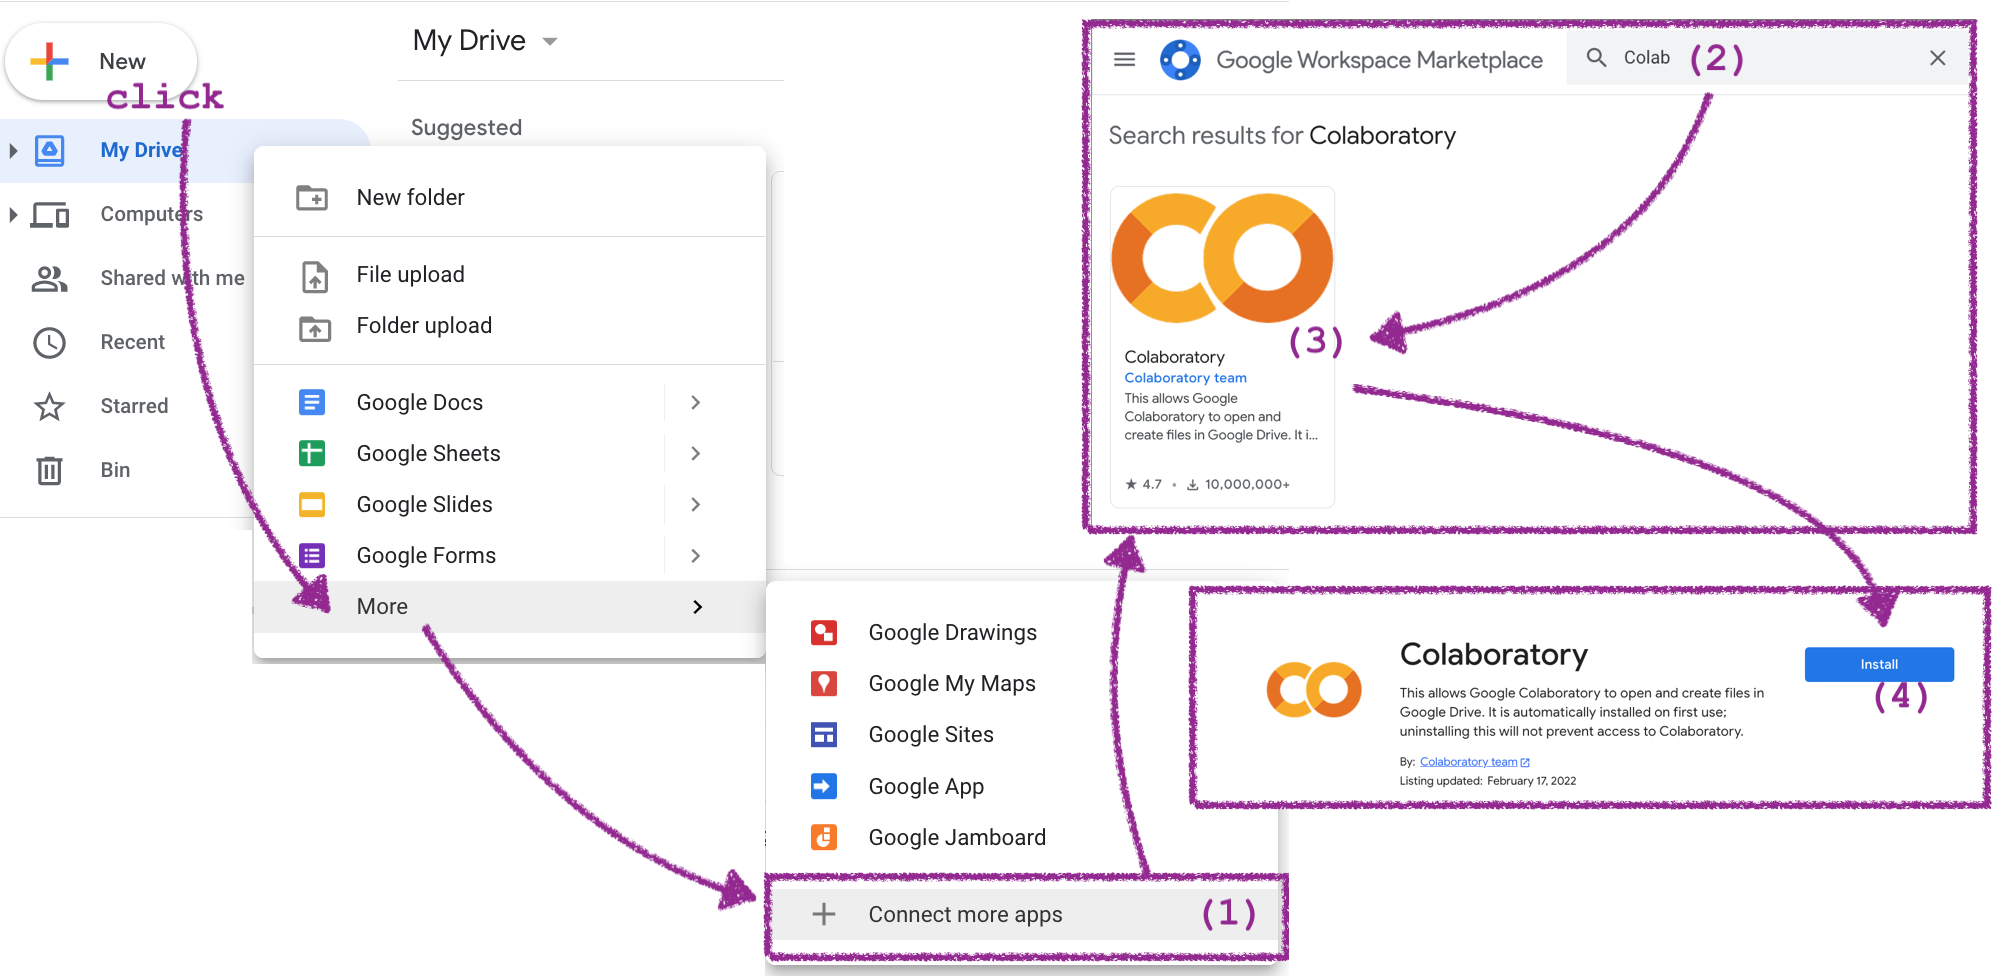Image resolution: width=2004 pixels, height=976 pixels.
Task: Click the Bin trash icon
Action: (49, 470)
